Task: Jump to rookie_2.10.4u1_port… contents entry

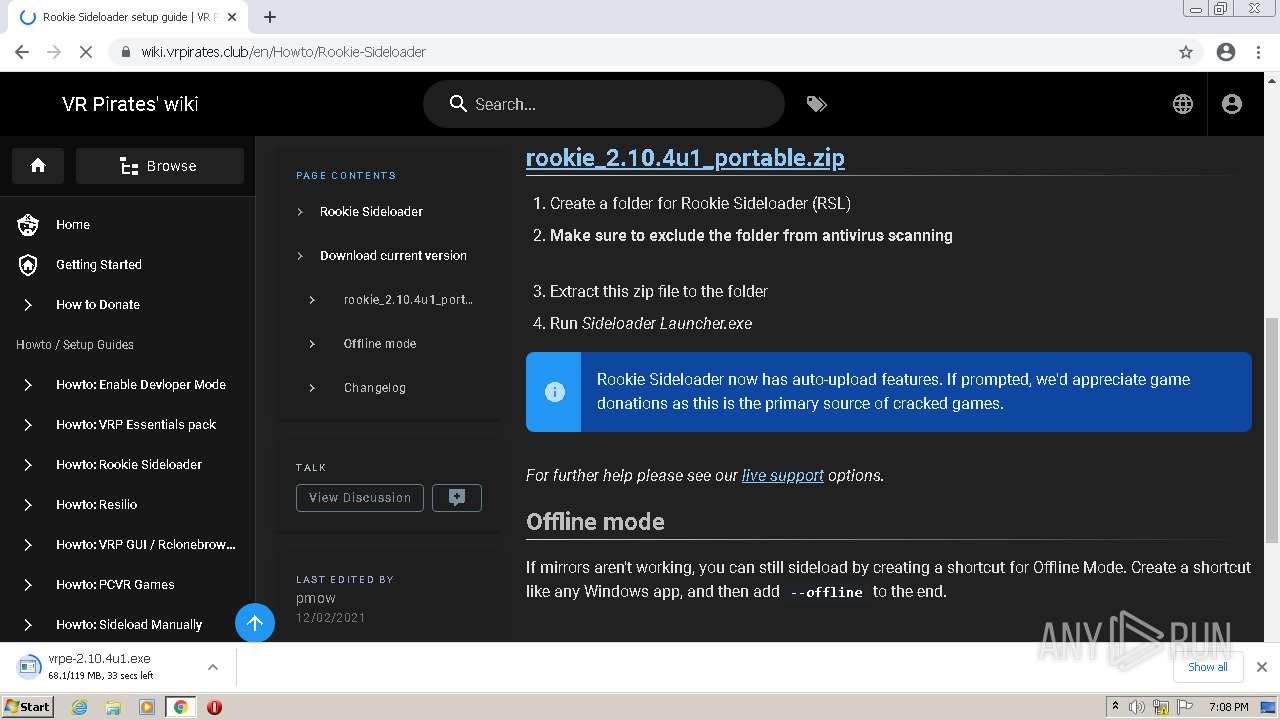Action: pos(408,299)
